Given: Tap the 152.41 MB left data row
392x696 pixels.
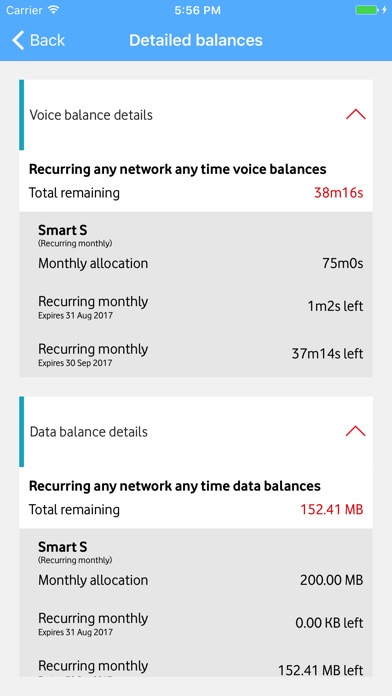Looking at the screenshot, I should coord(196,667).
